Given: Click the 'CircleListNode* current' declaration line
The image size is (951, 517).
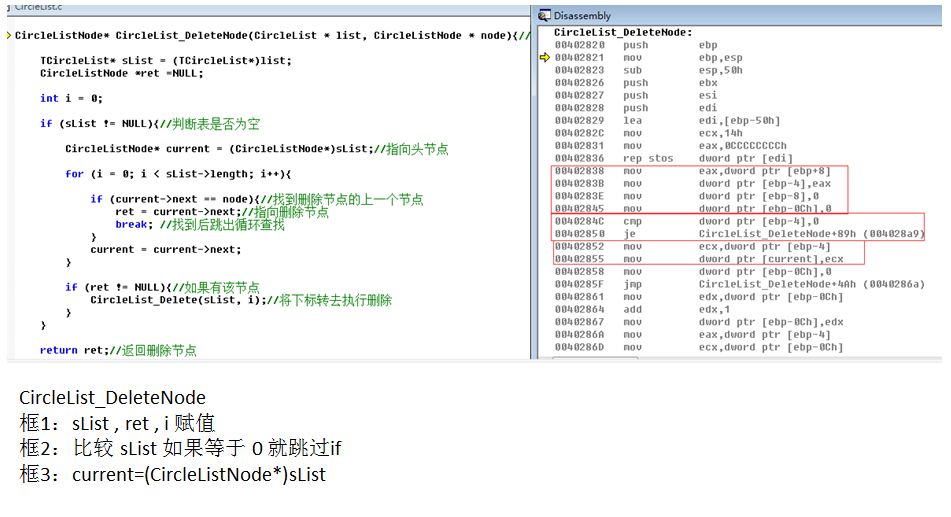Looking at the screenshot, I should (x=257, y=149).
